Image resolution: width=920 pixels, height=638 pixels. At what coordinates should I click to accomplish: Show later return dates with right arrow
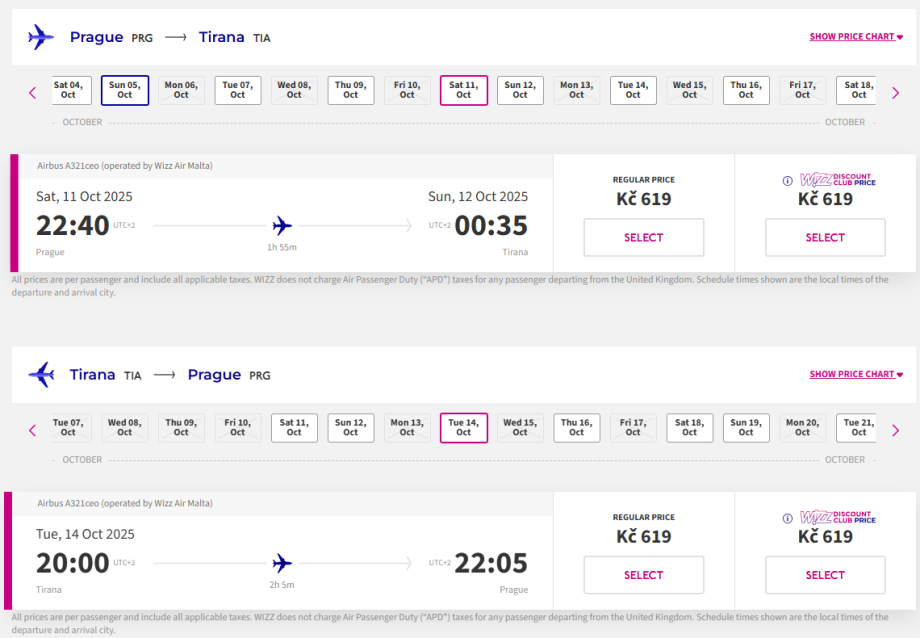[x=895, y=430]
